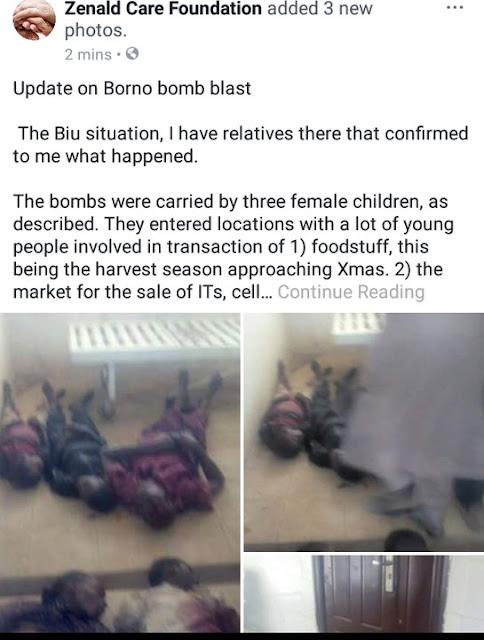Viewport: 484px width, 640px height.
Task: Open the upper right photo thumbnail
Action: click(x=364, y=432)
